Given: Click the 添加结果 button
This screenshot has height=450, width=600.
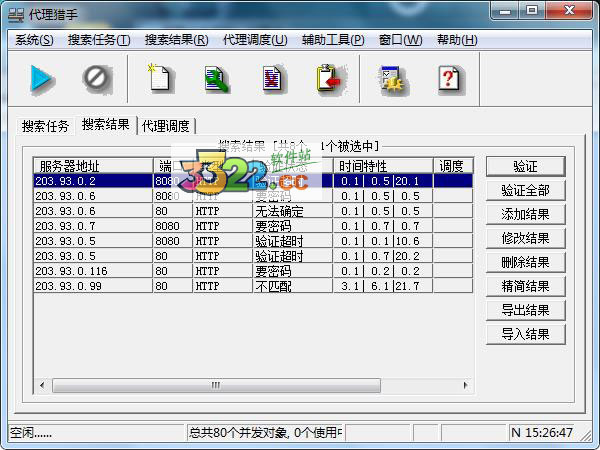Looking at the screenshot, I should click(x=525, y=214).
